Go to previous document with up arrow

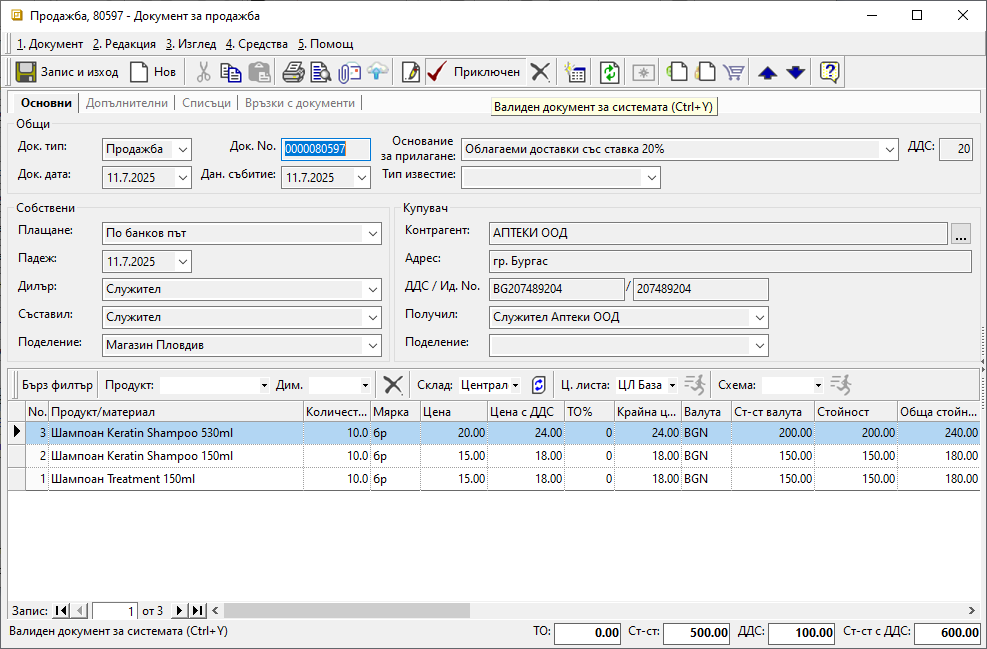click(x=767, y=72)
